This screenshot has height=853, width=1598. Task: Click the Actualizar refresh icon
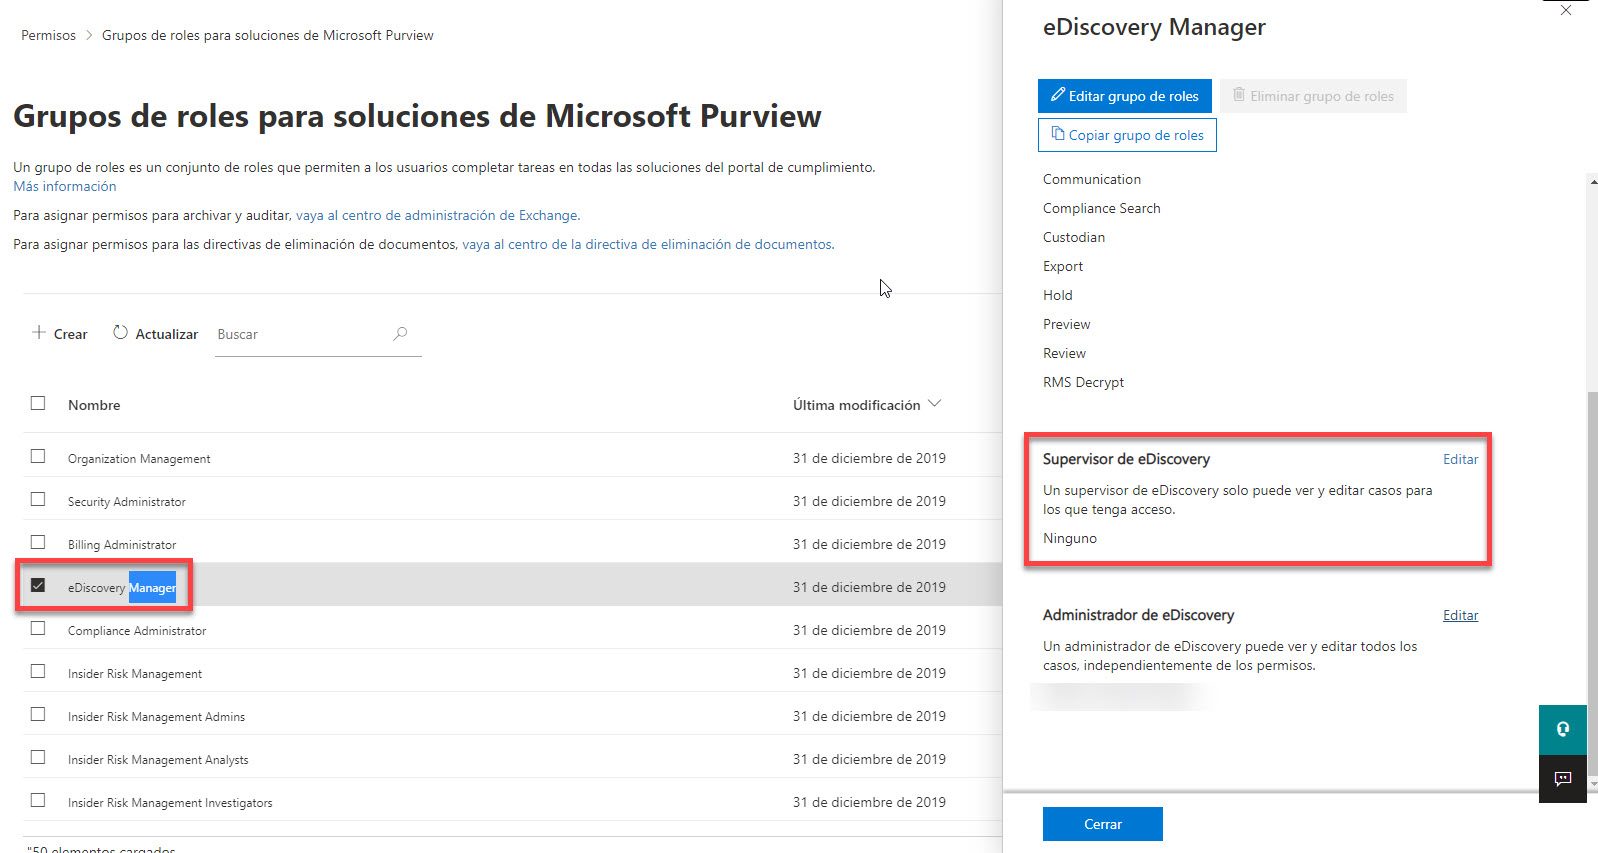coord(120,333)
